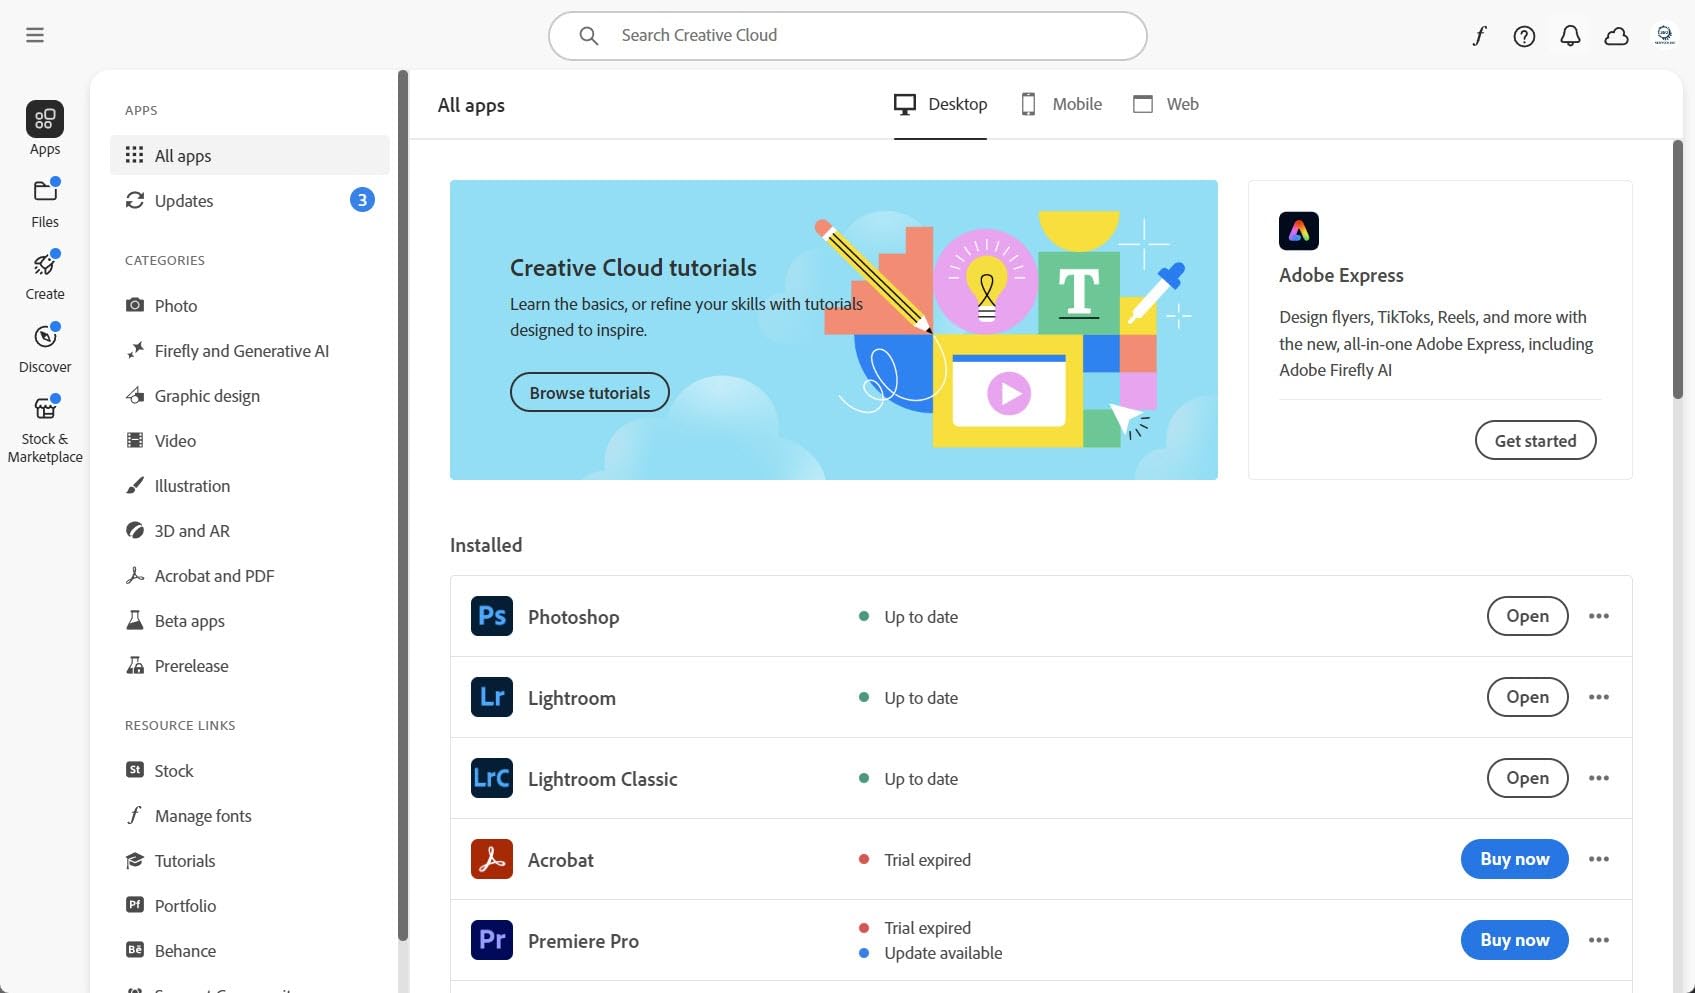Click the main page vertical scrollbar
The height and width of the screenshot is (993, 1695).
1677,270
